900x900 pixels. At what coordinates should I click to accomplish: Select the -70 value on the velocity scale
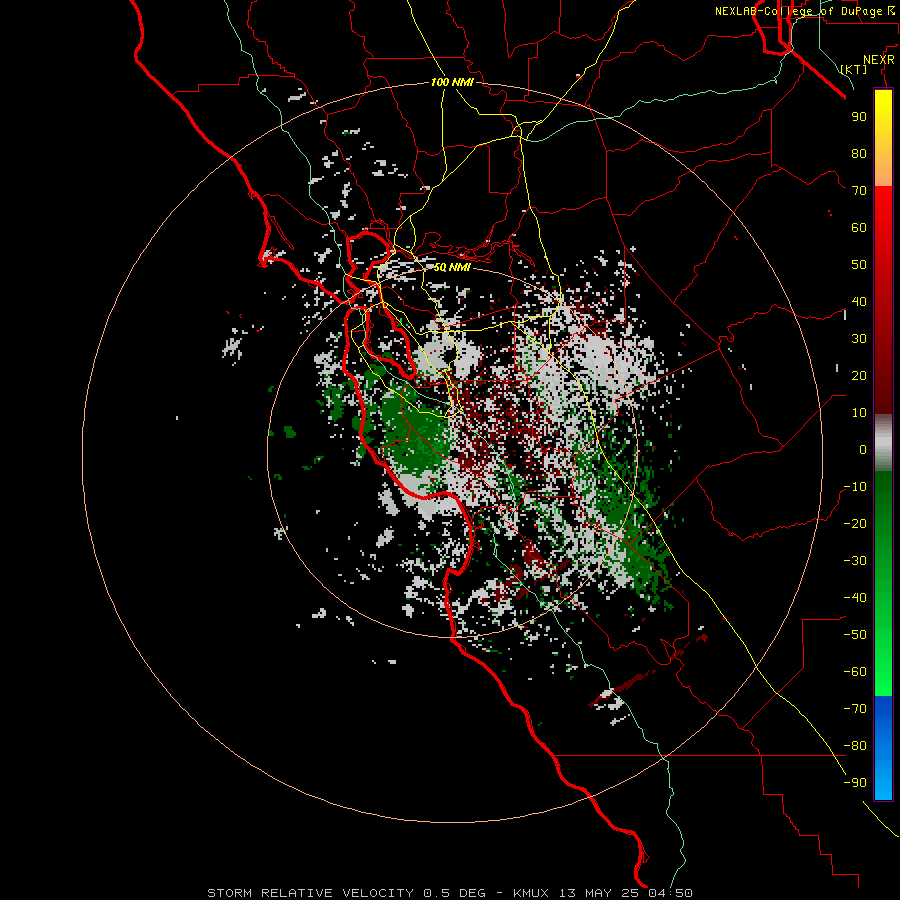coord(855,709)
